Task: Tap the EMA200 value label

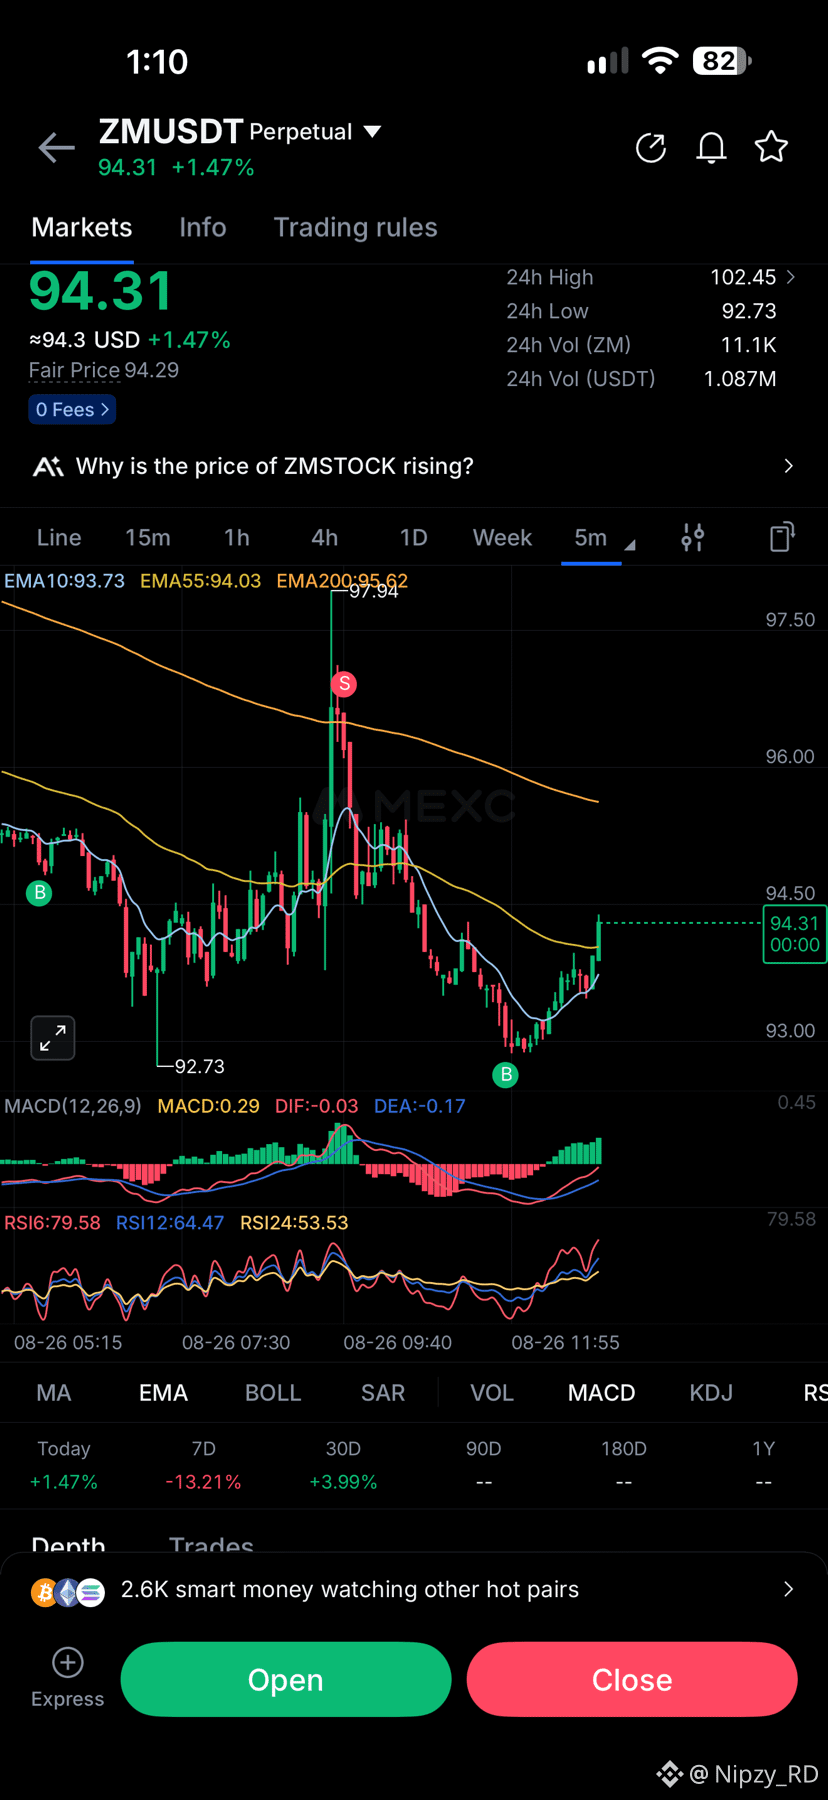Action: tap(342, 581)
